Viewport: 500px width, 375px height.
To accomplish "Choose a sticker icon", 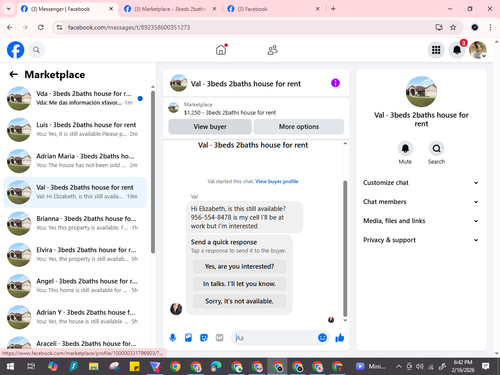I will (x=204, y=338).
